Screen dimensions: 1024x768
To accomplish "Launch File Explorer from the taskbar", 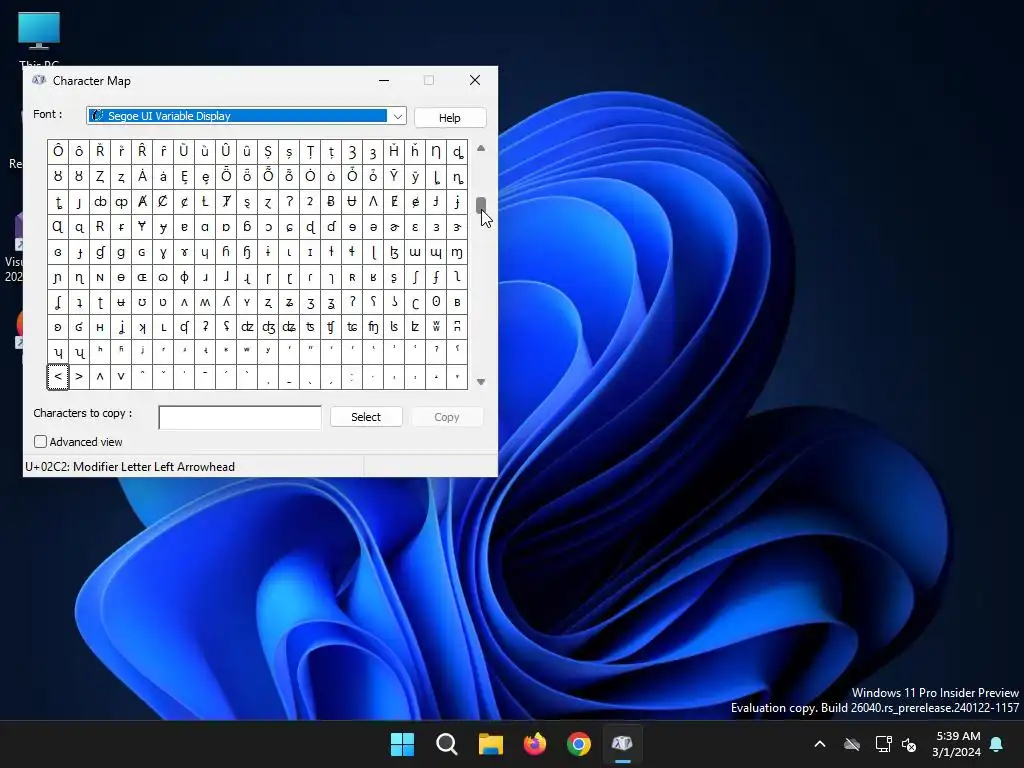I will tap(490, 744).
